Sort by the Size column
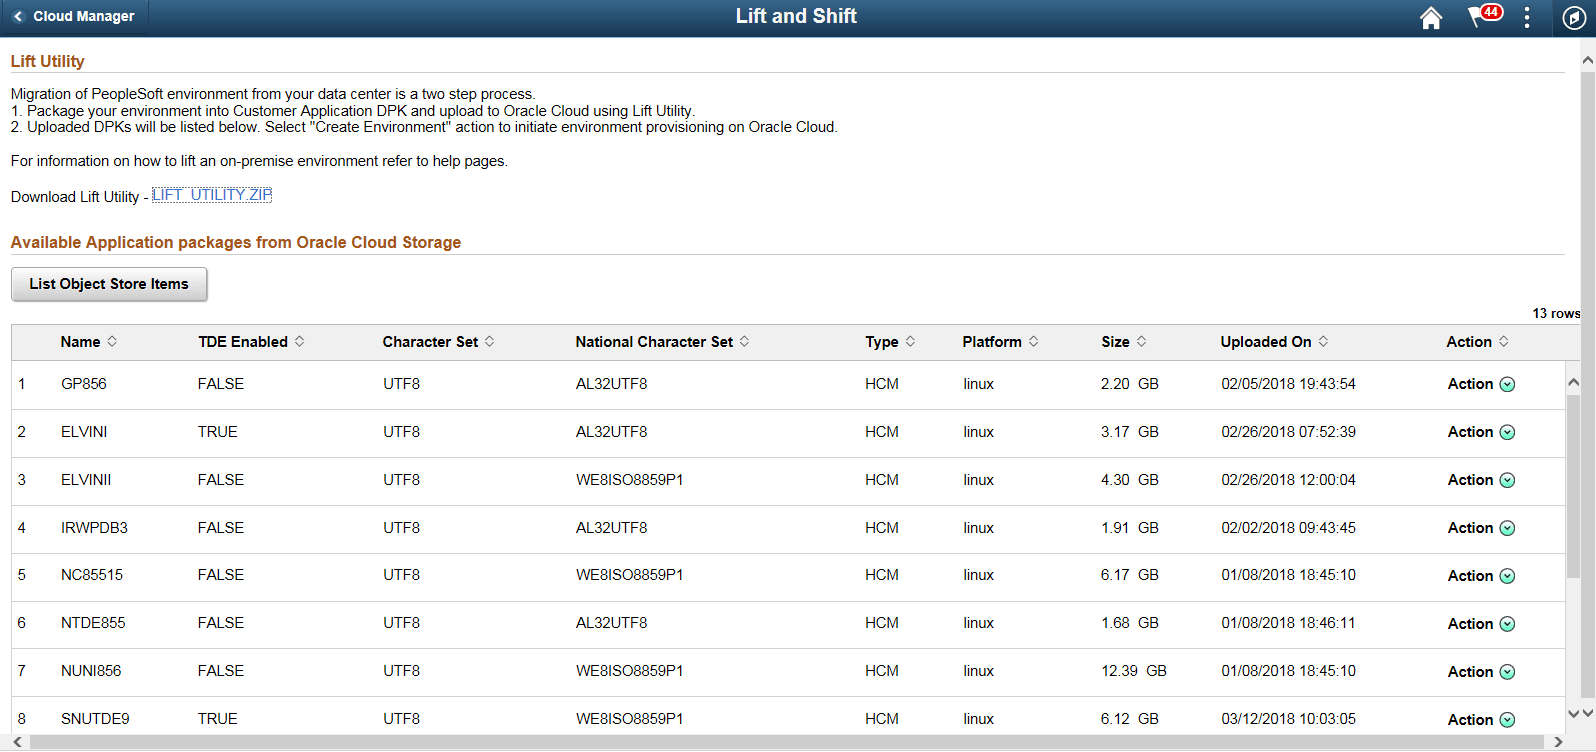 pos(1124,342)
